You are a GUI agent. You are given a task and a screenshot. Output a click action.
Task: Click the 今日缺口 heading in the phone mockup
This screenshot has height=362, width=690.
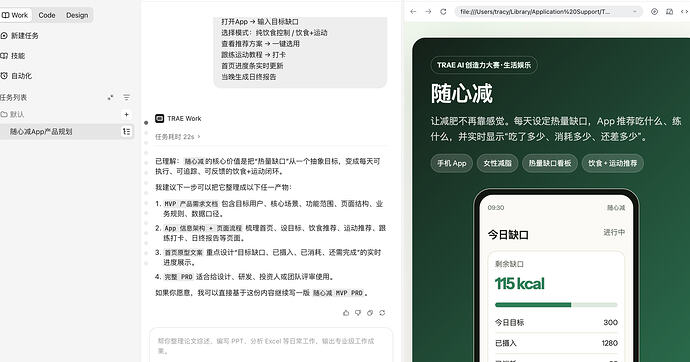pos(508,235)
